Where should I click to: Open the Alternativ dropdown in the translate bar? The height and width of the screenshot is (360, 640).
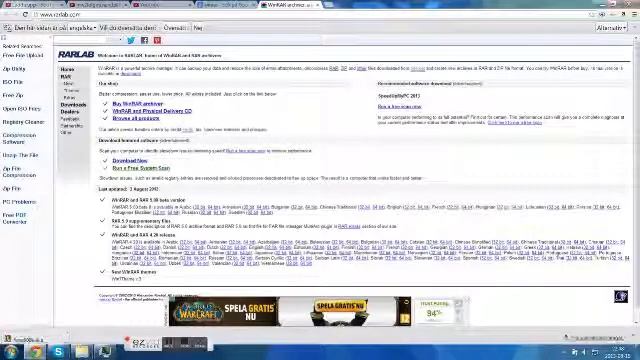pyautogui.click(x=611, y=28)
